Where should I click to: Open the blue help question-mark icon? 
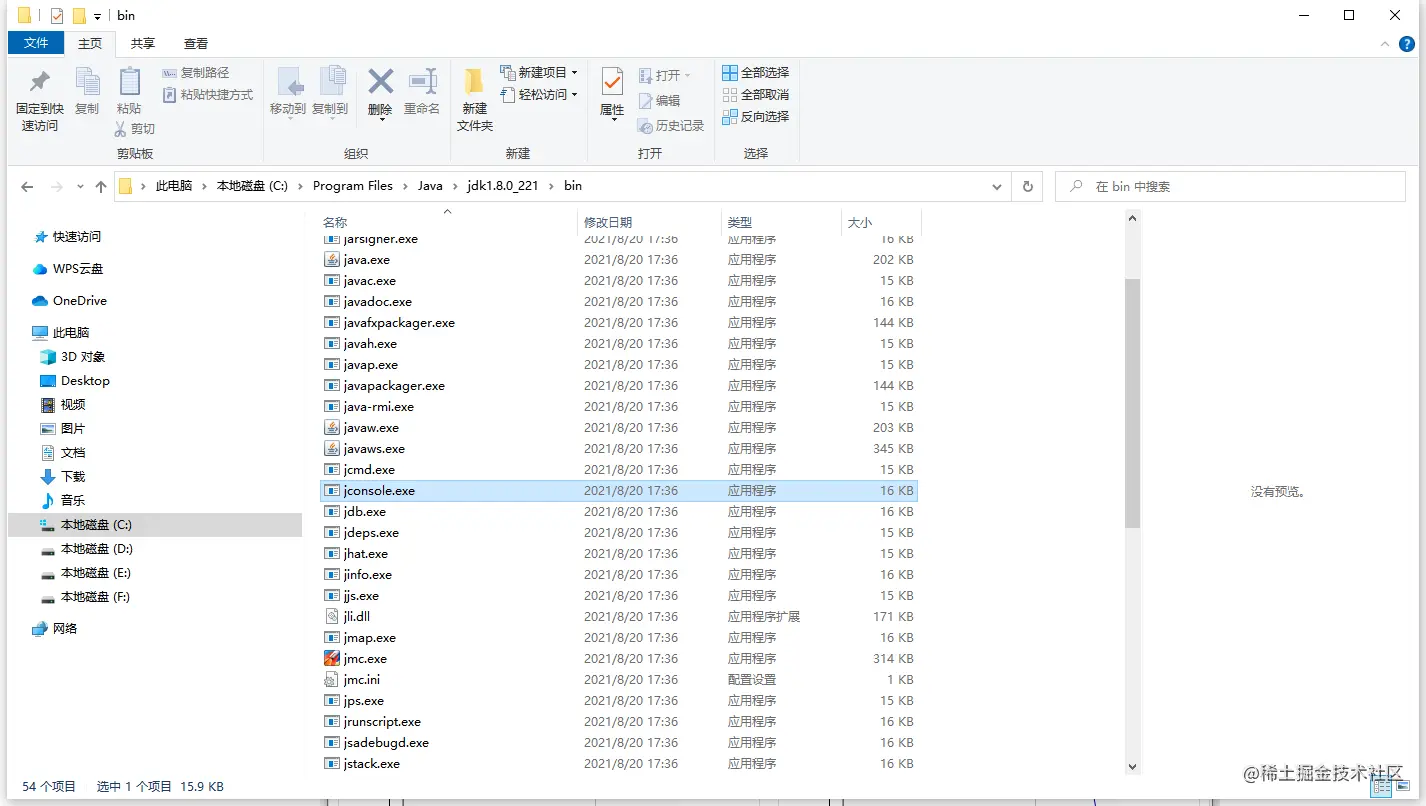pyautogui.click(x=1408, y=44)
